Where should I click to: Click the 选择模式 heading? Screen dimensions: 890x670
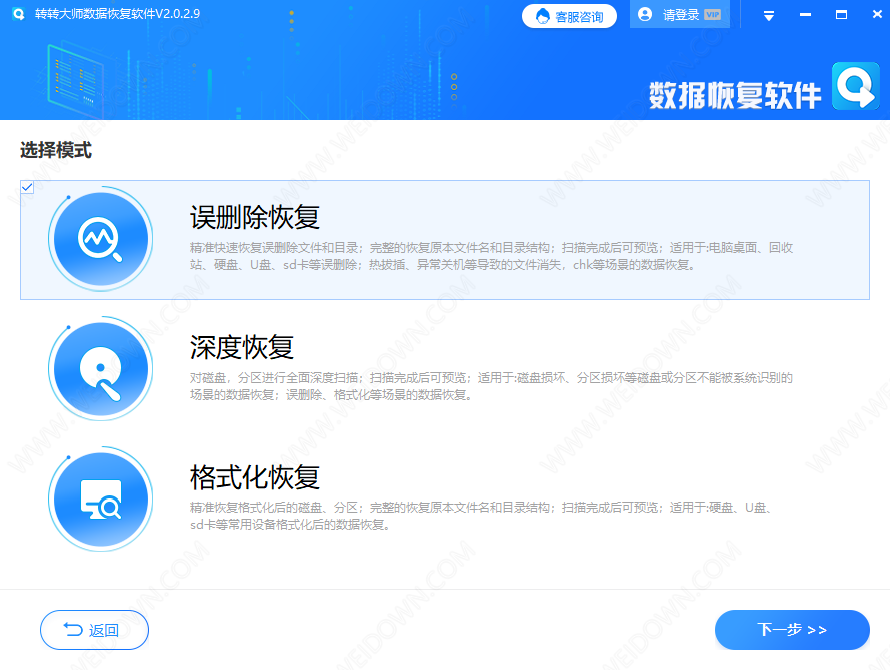(x=56, y=150)
